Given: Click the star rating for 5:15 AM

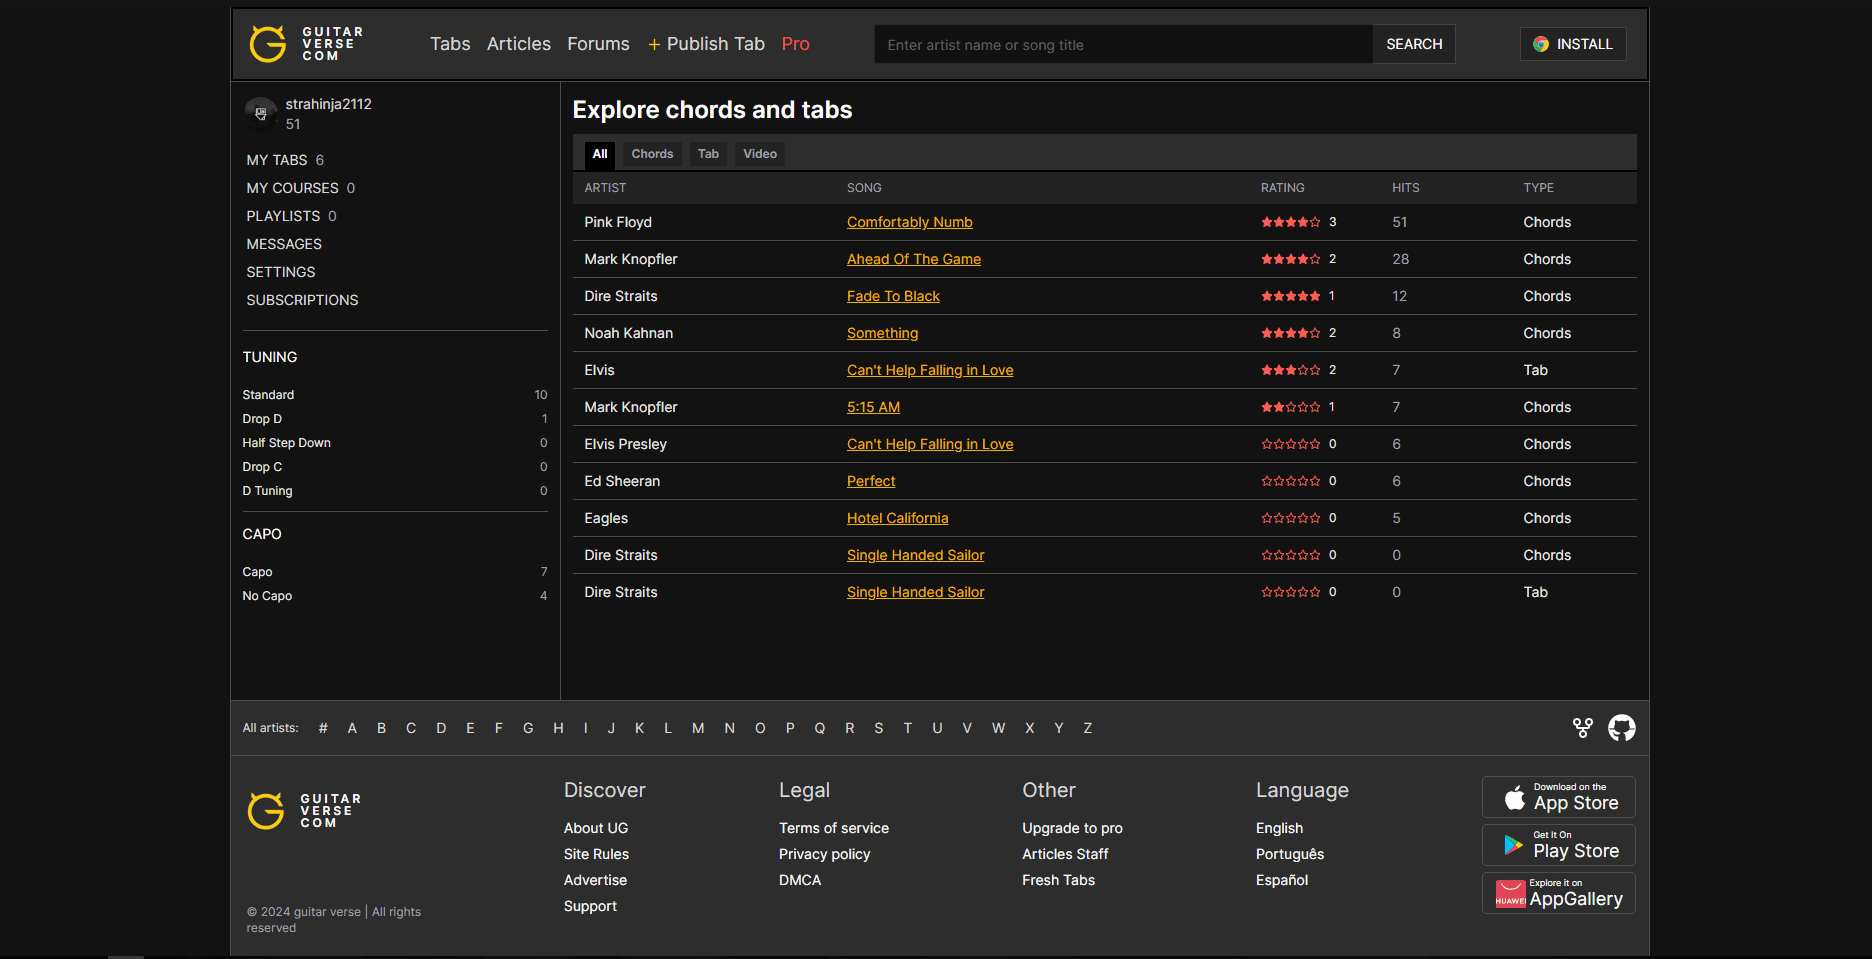Looking at the screenshot, I should coord(1290,407).
